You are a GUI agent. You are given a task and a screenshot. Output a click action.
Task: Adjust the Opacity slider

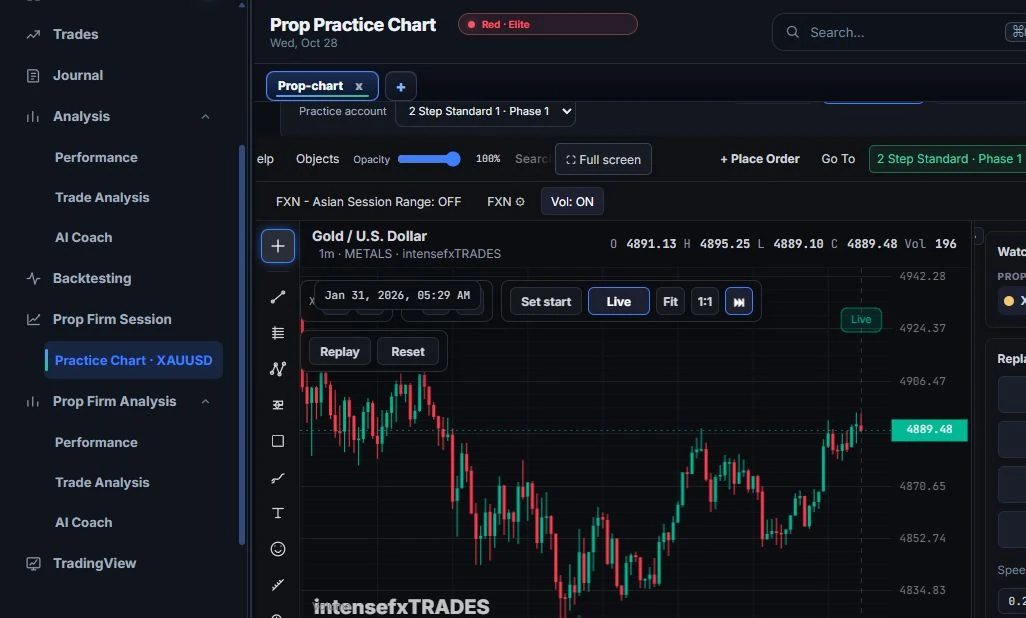point(429,159)
